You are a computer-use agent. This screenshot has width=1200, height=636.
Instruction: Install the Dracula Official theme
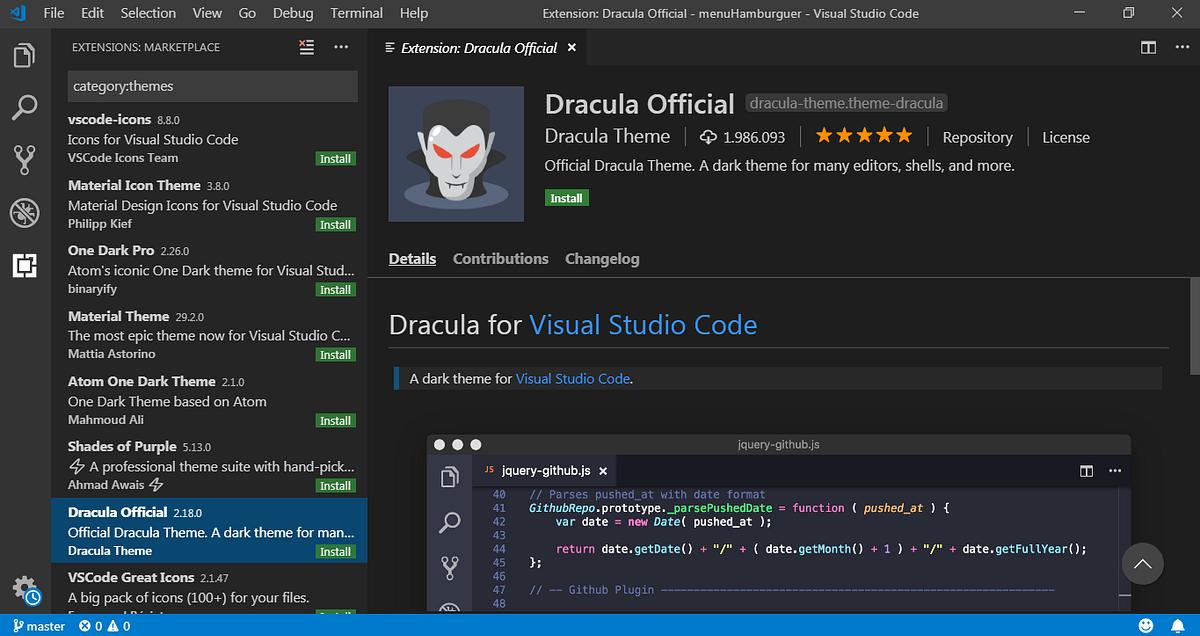[x=567, y=197]
